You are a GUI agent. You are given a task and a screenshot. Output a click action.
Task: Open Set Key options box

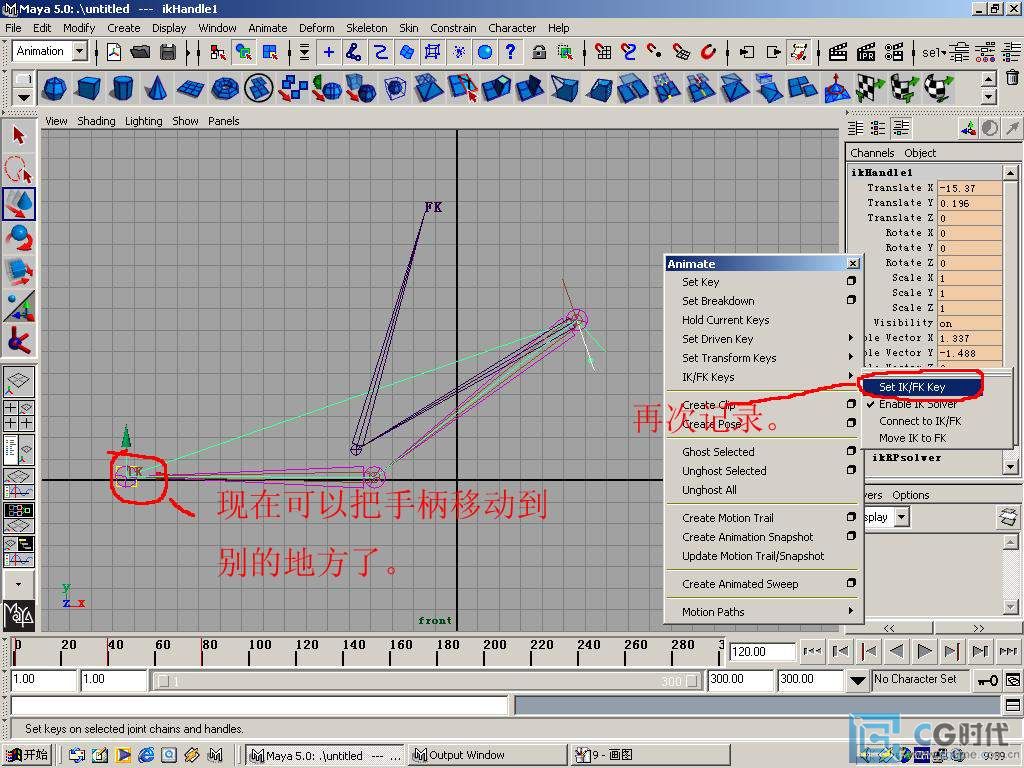click(x=850, y=281)
